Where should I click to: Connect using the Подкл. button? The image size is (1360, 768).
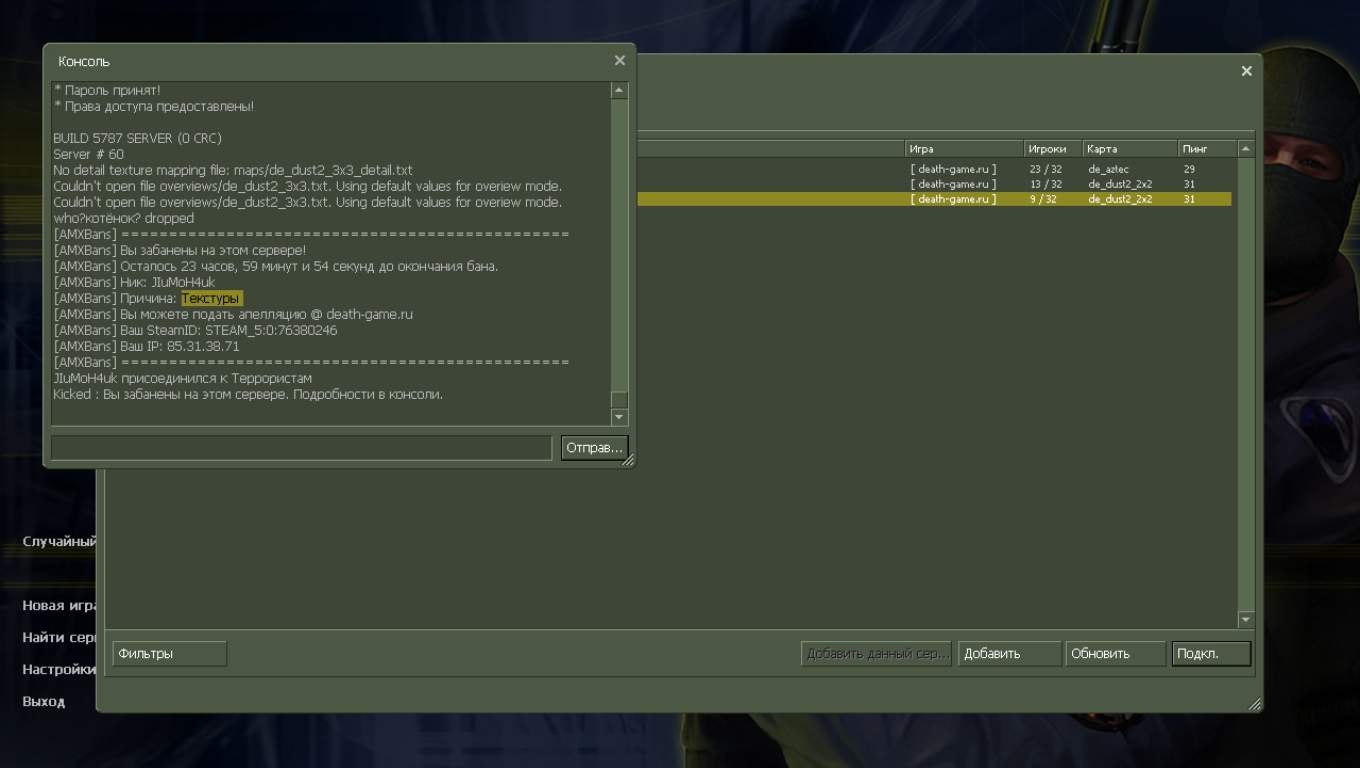[1211, 654]
